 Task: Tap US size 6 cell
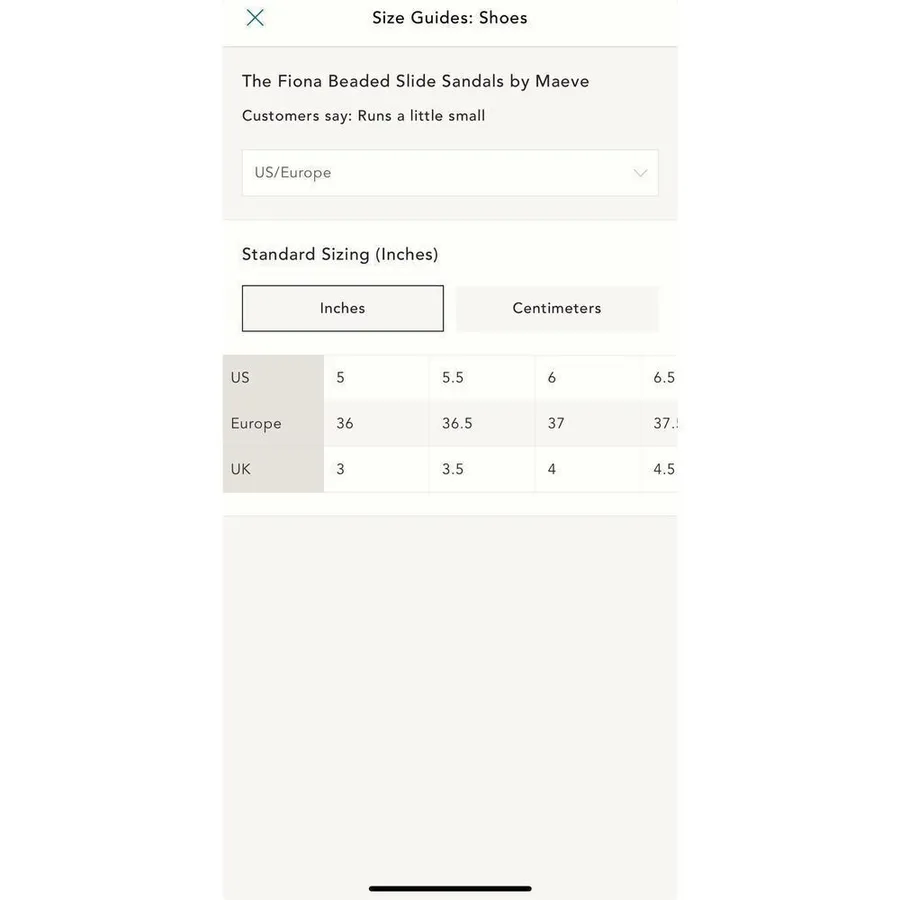(588, 378)
